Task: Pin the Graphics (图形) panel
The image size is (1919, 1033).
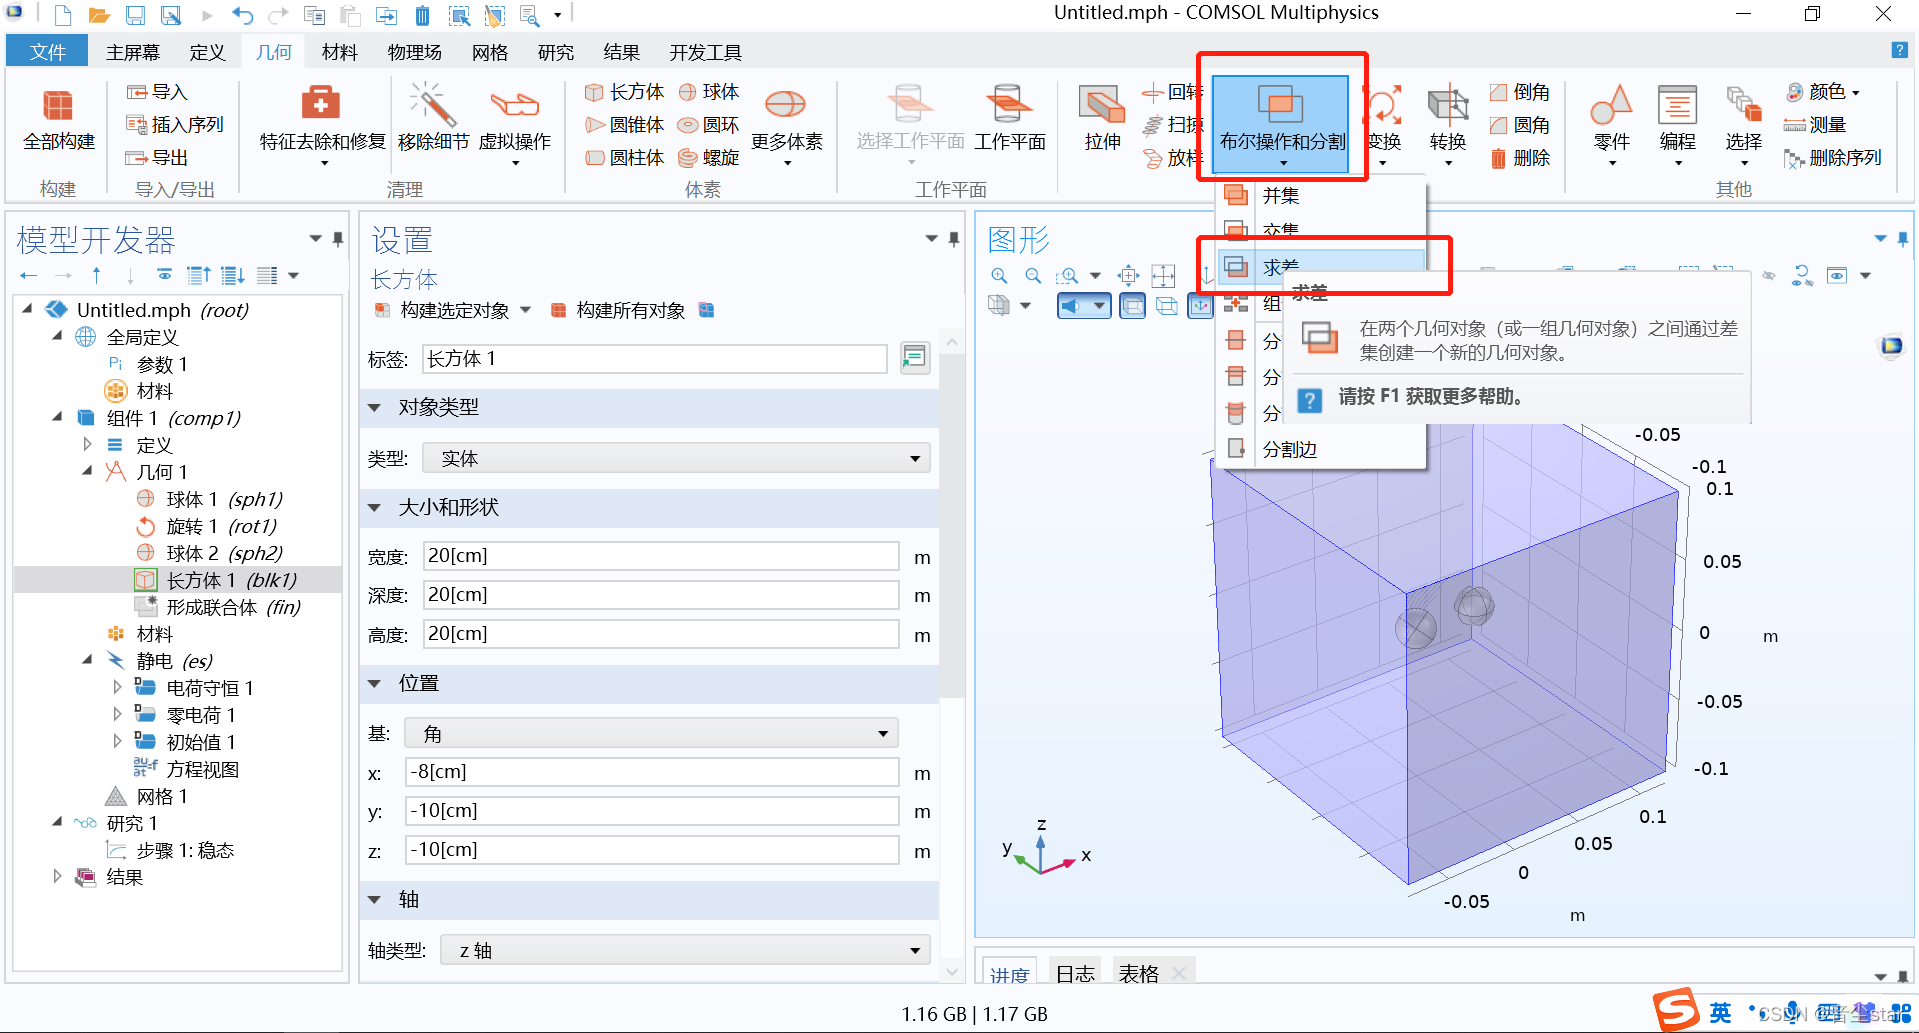Action: [1902, 239]
